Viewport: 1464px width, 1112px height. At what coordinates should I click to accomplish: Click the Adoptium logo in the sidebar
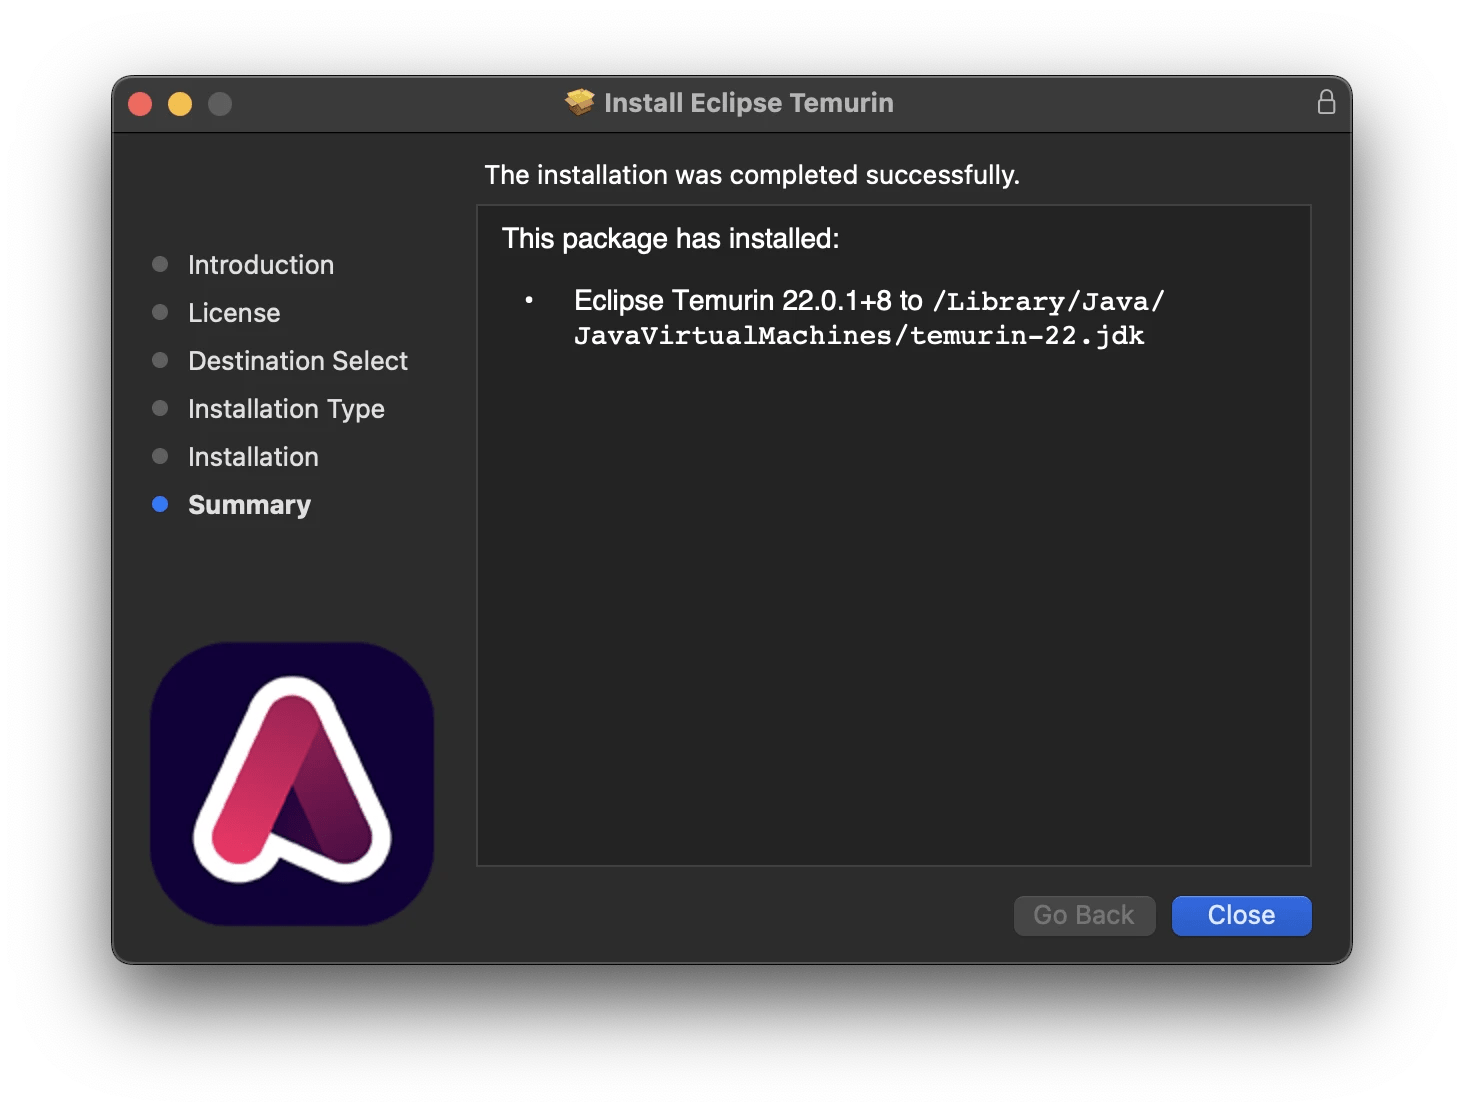292,783
